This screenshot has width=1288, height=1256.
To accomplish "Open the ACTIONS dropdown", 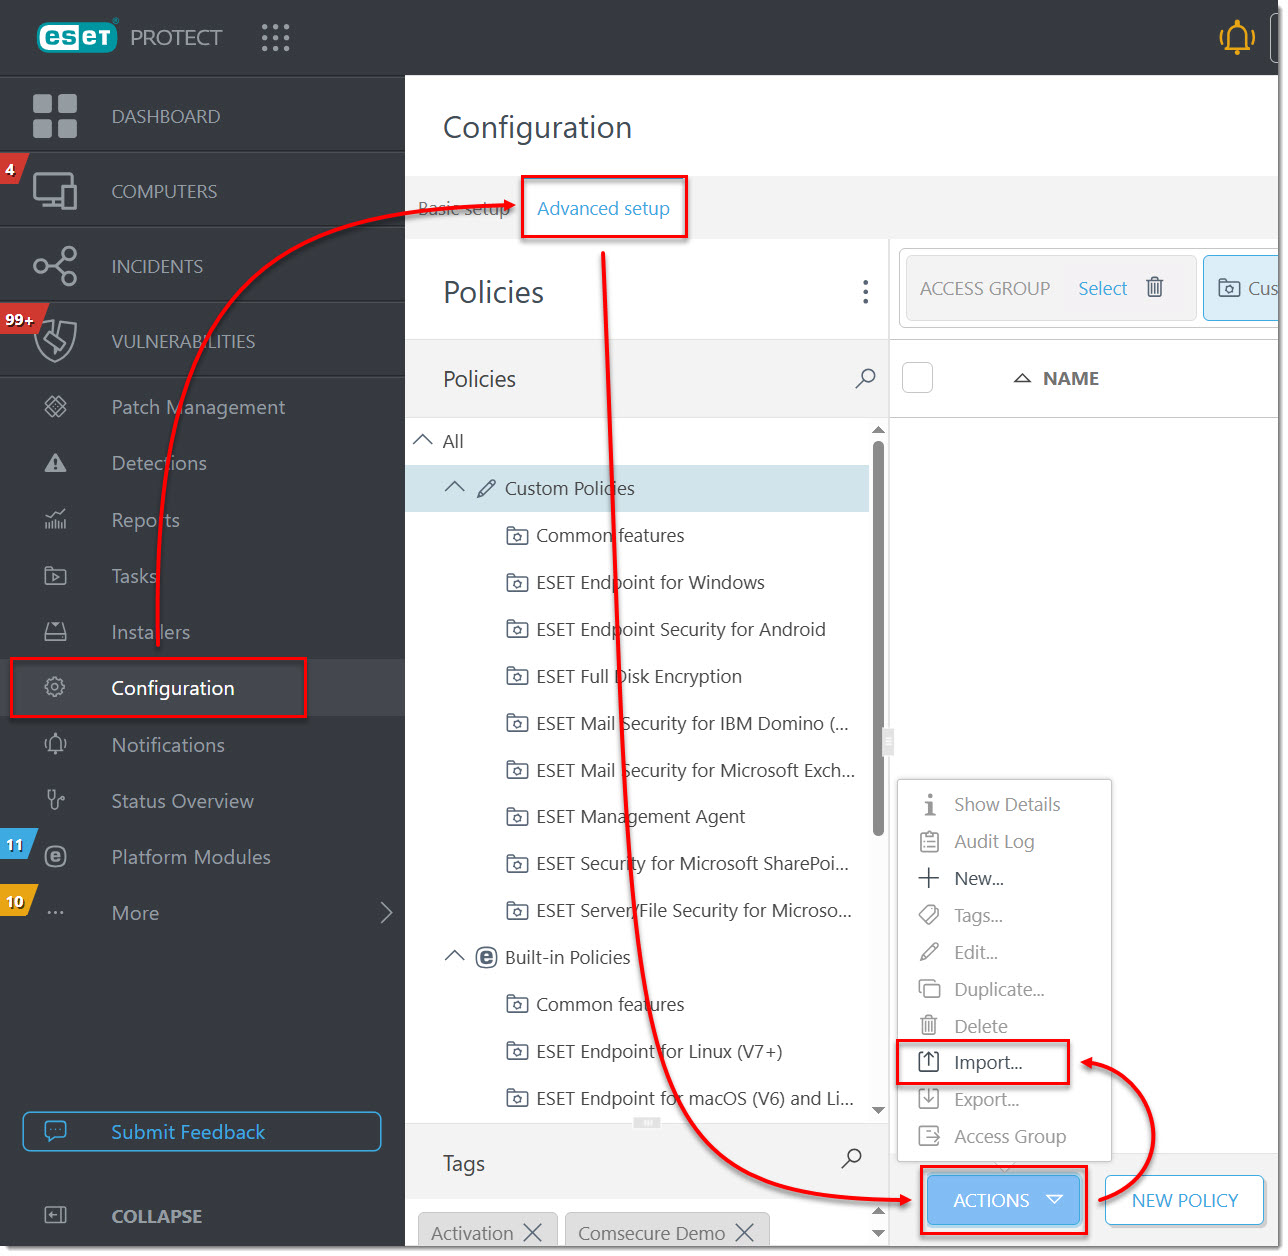I will click(x=1003, y=1200).
